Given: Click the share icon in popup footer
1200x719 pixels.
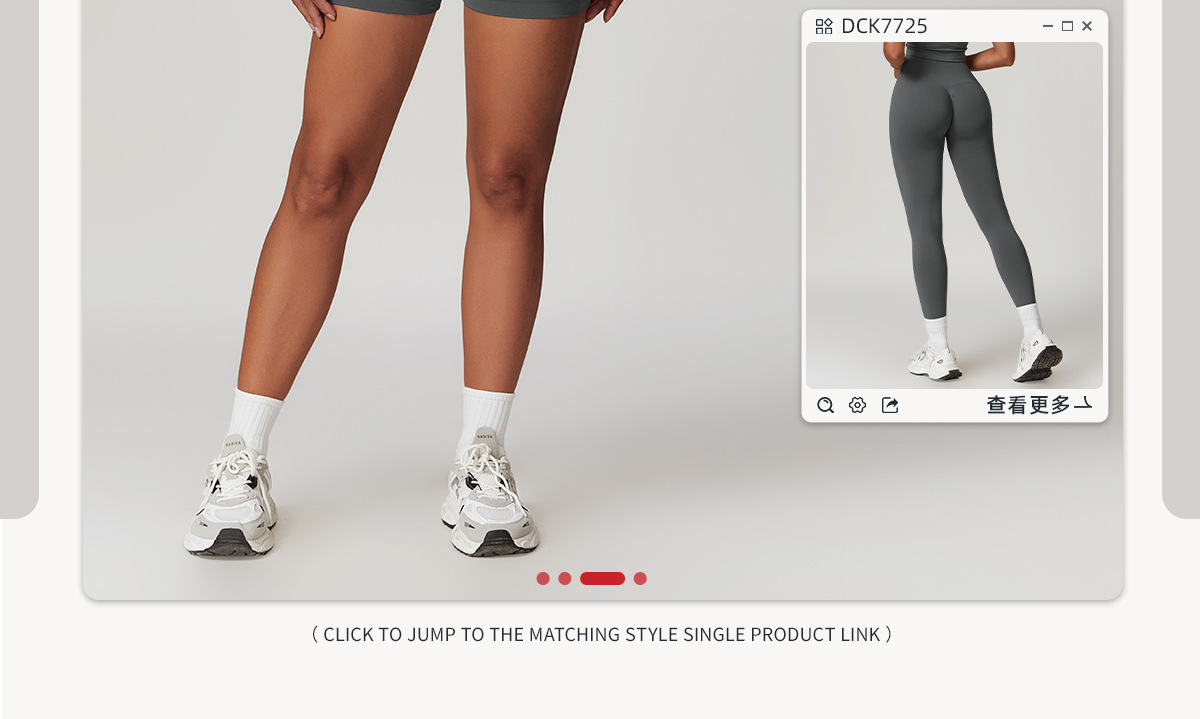Looking at the screenshot, I should [x=890, y=405].
